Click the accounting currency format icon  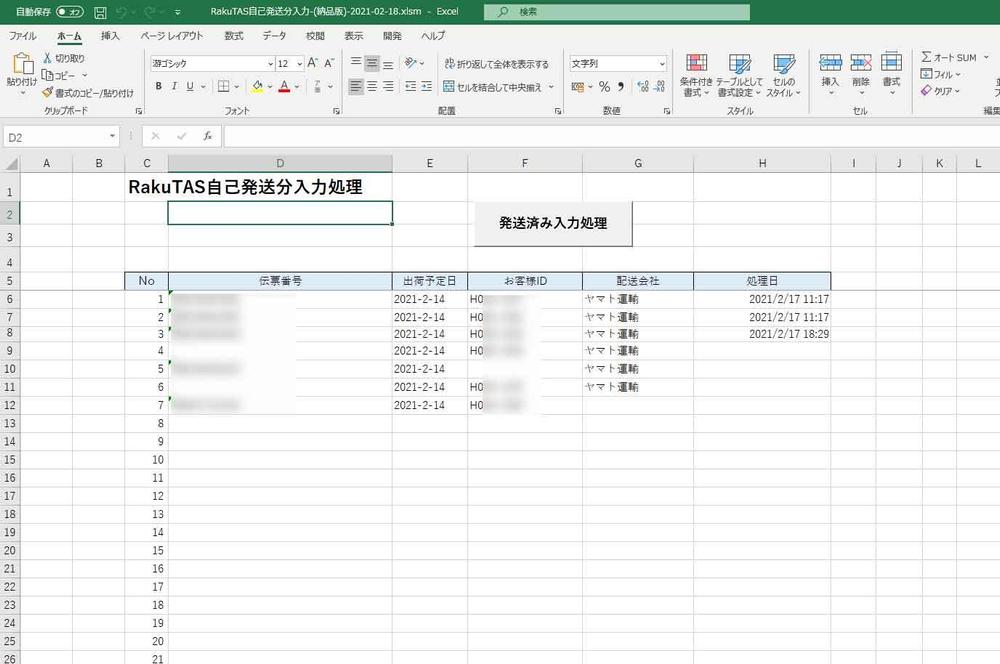click(578, 87)
